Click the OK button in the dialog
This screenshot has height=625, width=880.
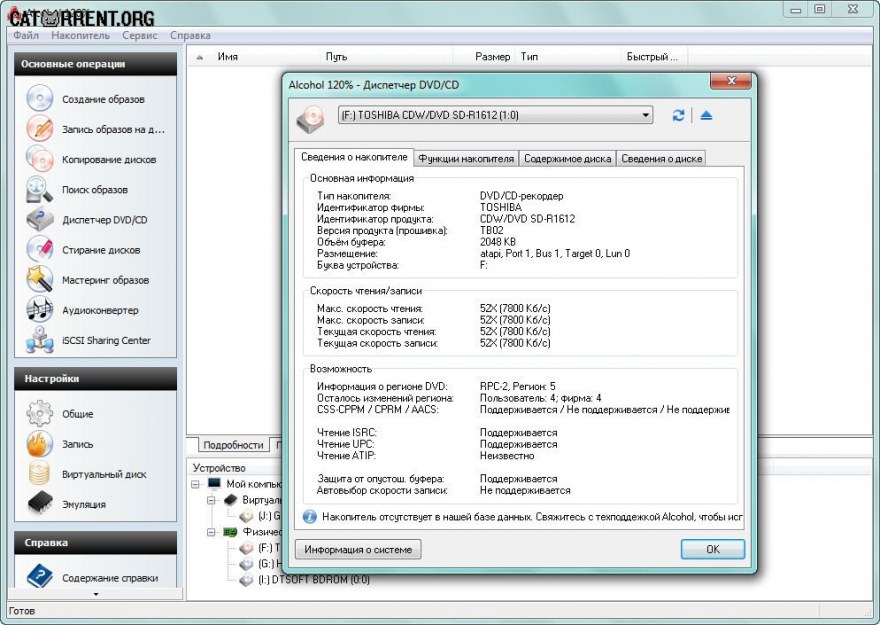click(x=713, y=549)
